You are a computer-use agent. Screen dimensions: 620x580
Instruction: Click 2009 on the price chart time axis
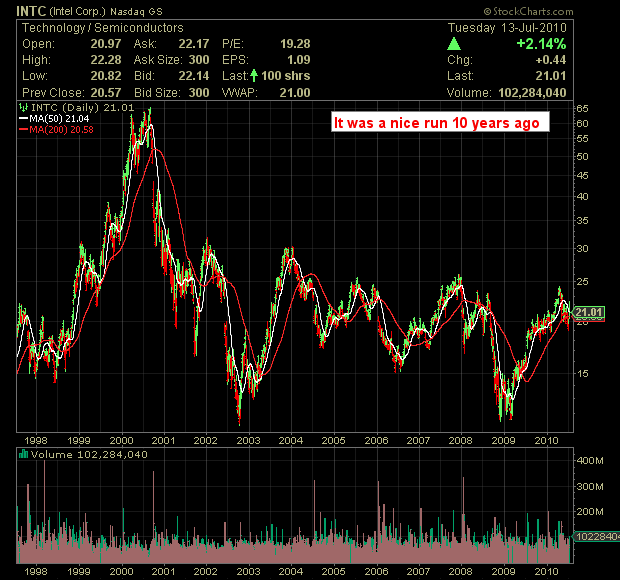503,440
